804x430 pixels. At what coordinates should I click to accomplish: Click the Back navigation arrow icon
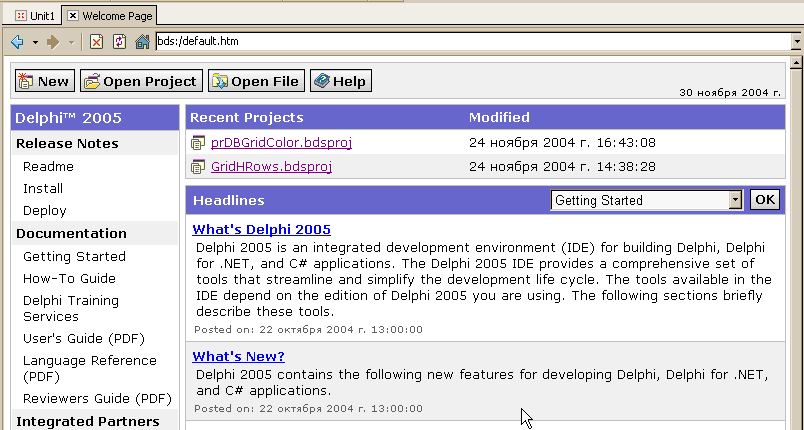(x=17, y=42)
